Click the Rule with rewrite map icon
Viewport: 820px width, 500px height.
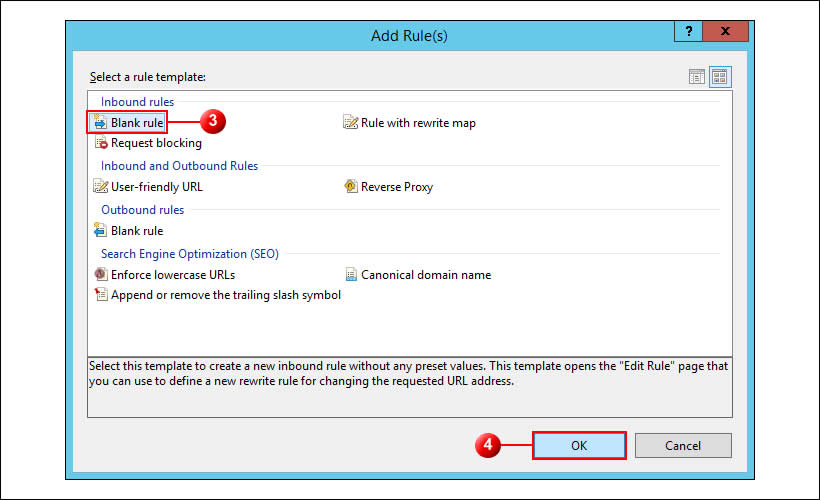point(350,122)
